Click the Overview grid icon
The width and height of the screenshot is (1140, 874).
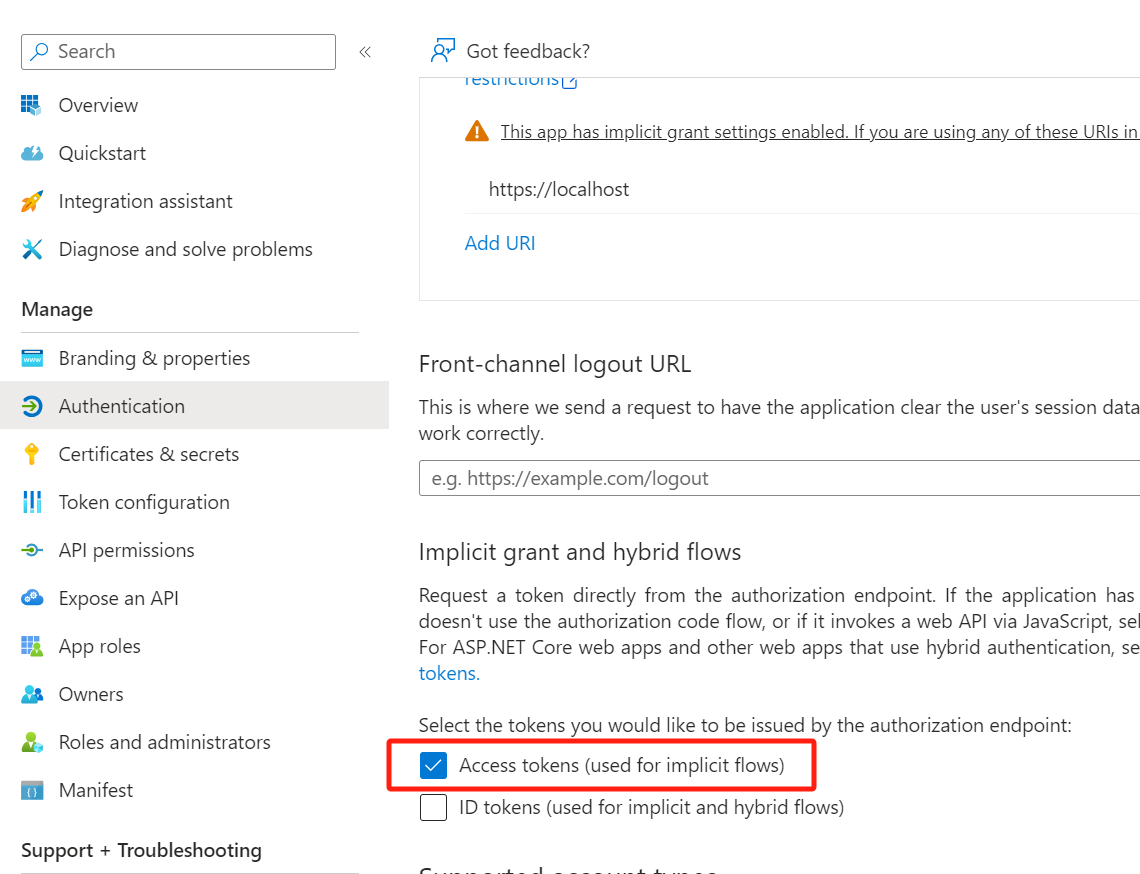point(31,105)
